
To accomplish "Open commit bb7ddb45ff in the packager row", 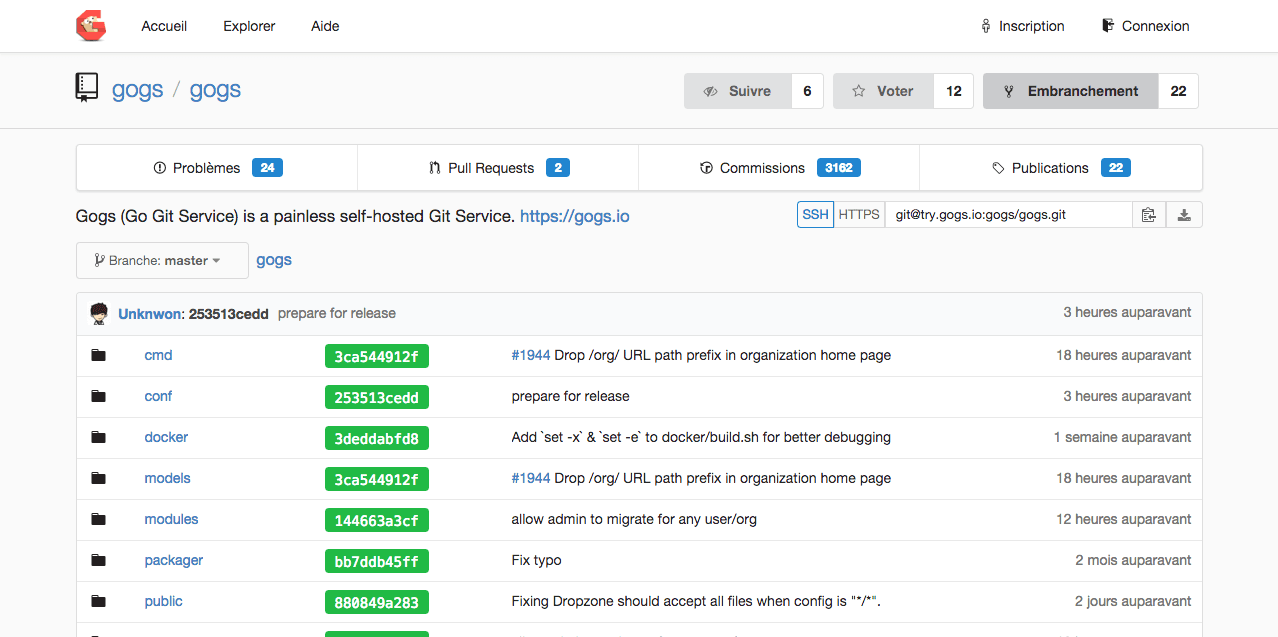I will pos(377,561).
